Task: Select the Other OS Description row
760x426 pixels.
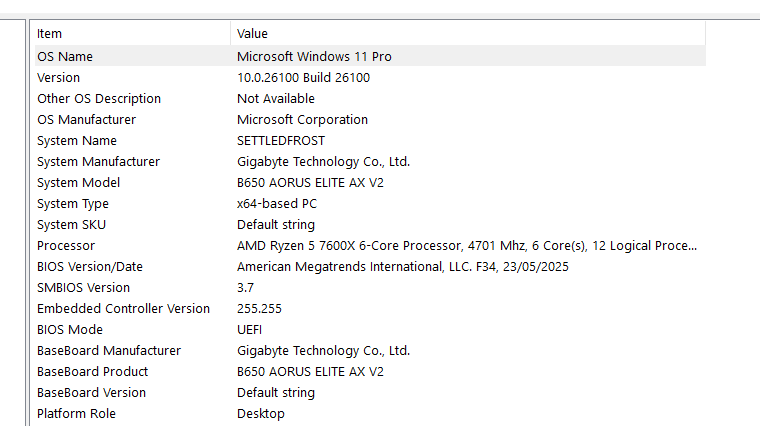Action: click(x=99, y=99)
